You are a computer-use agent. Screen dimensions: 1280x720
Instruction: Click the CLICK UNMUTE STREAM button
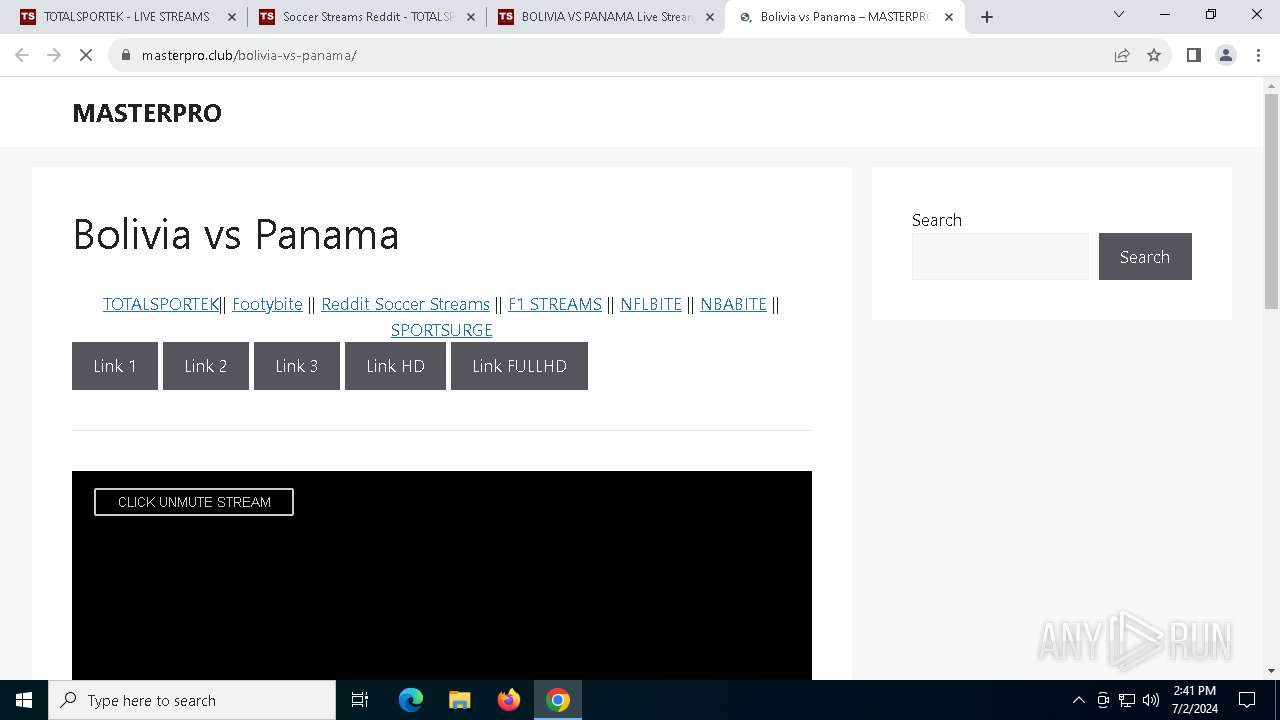pyautogui.click(x=194, y=502)
